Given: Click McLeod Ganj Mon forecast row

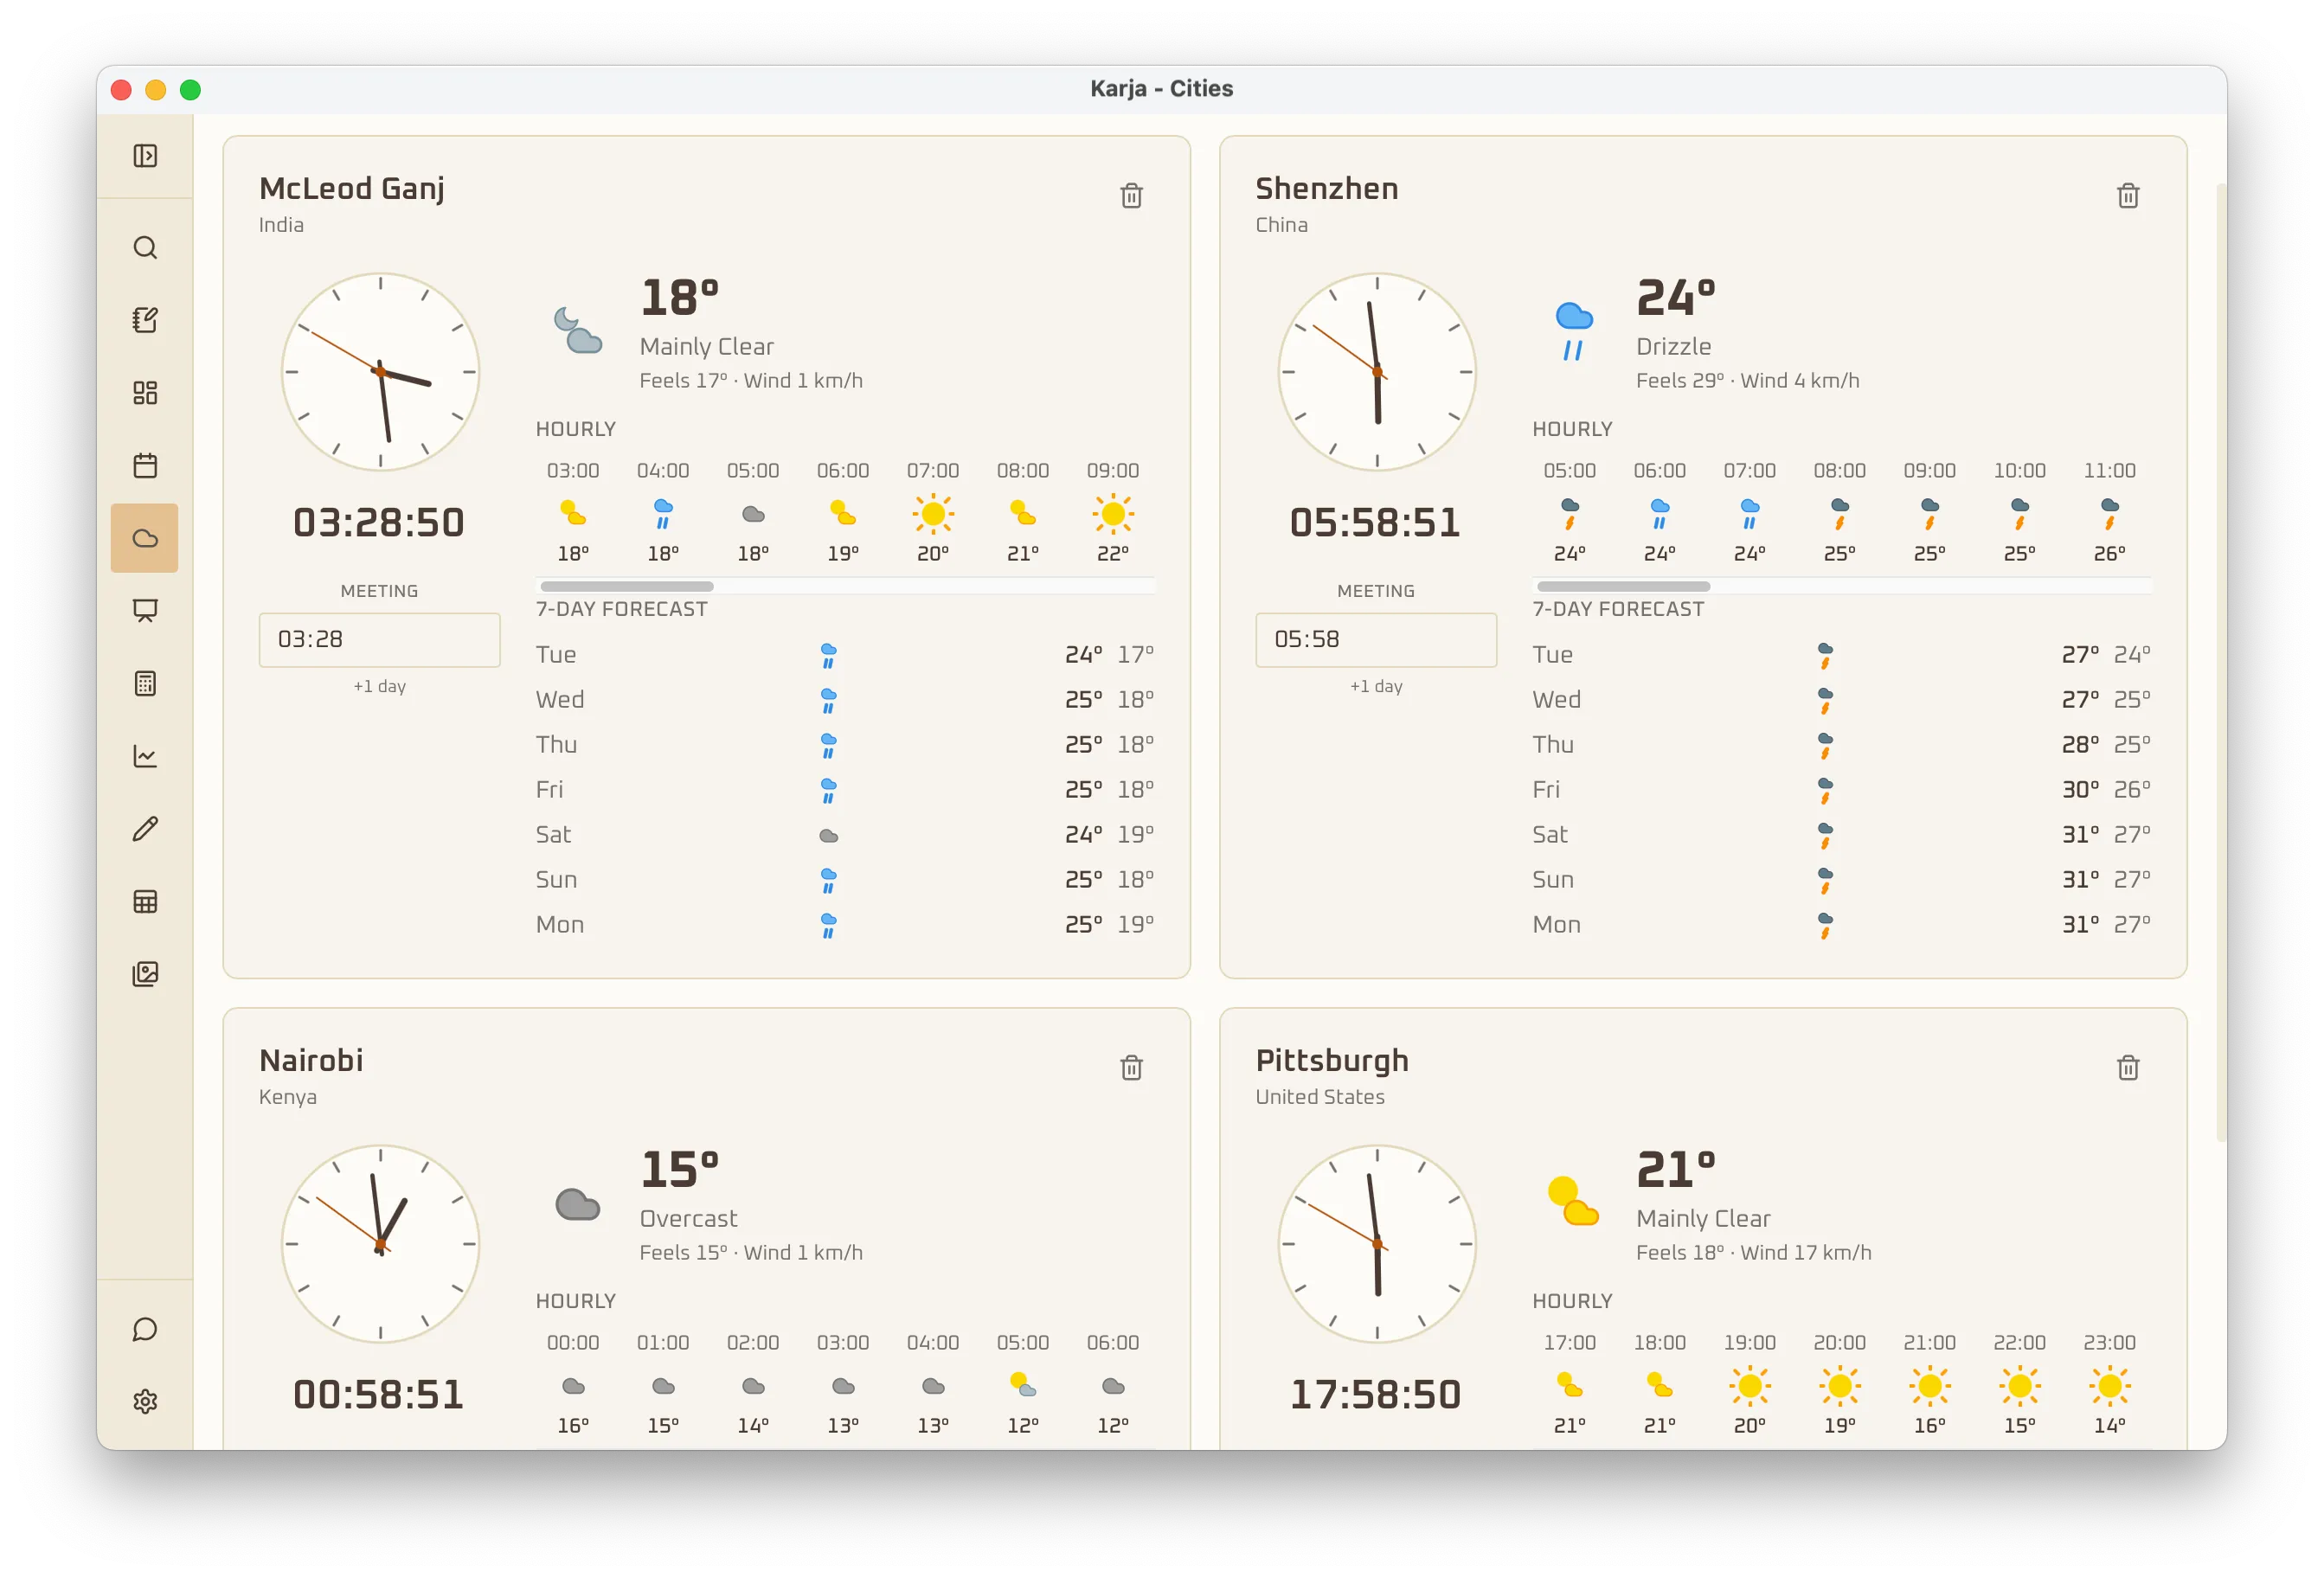Looking at the screenshot, I should tap(845, 925).
